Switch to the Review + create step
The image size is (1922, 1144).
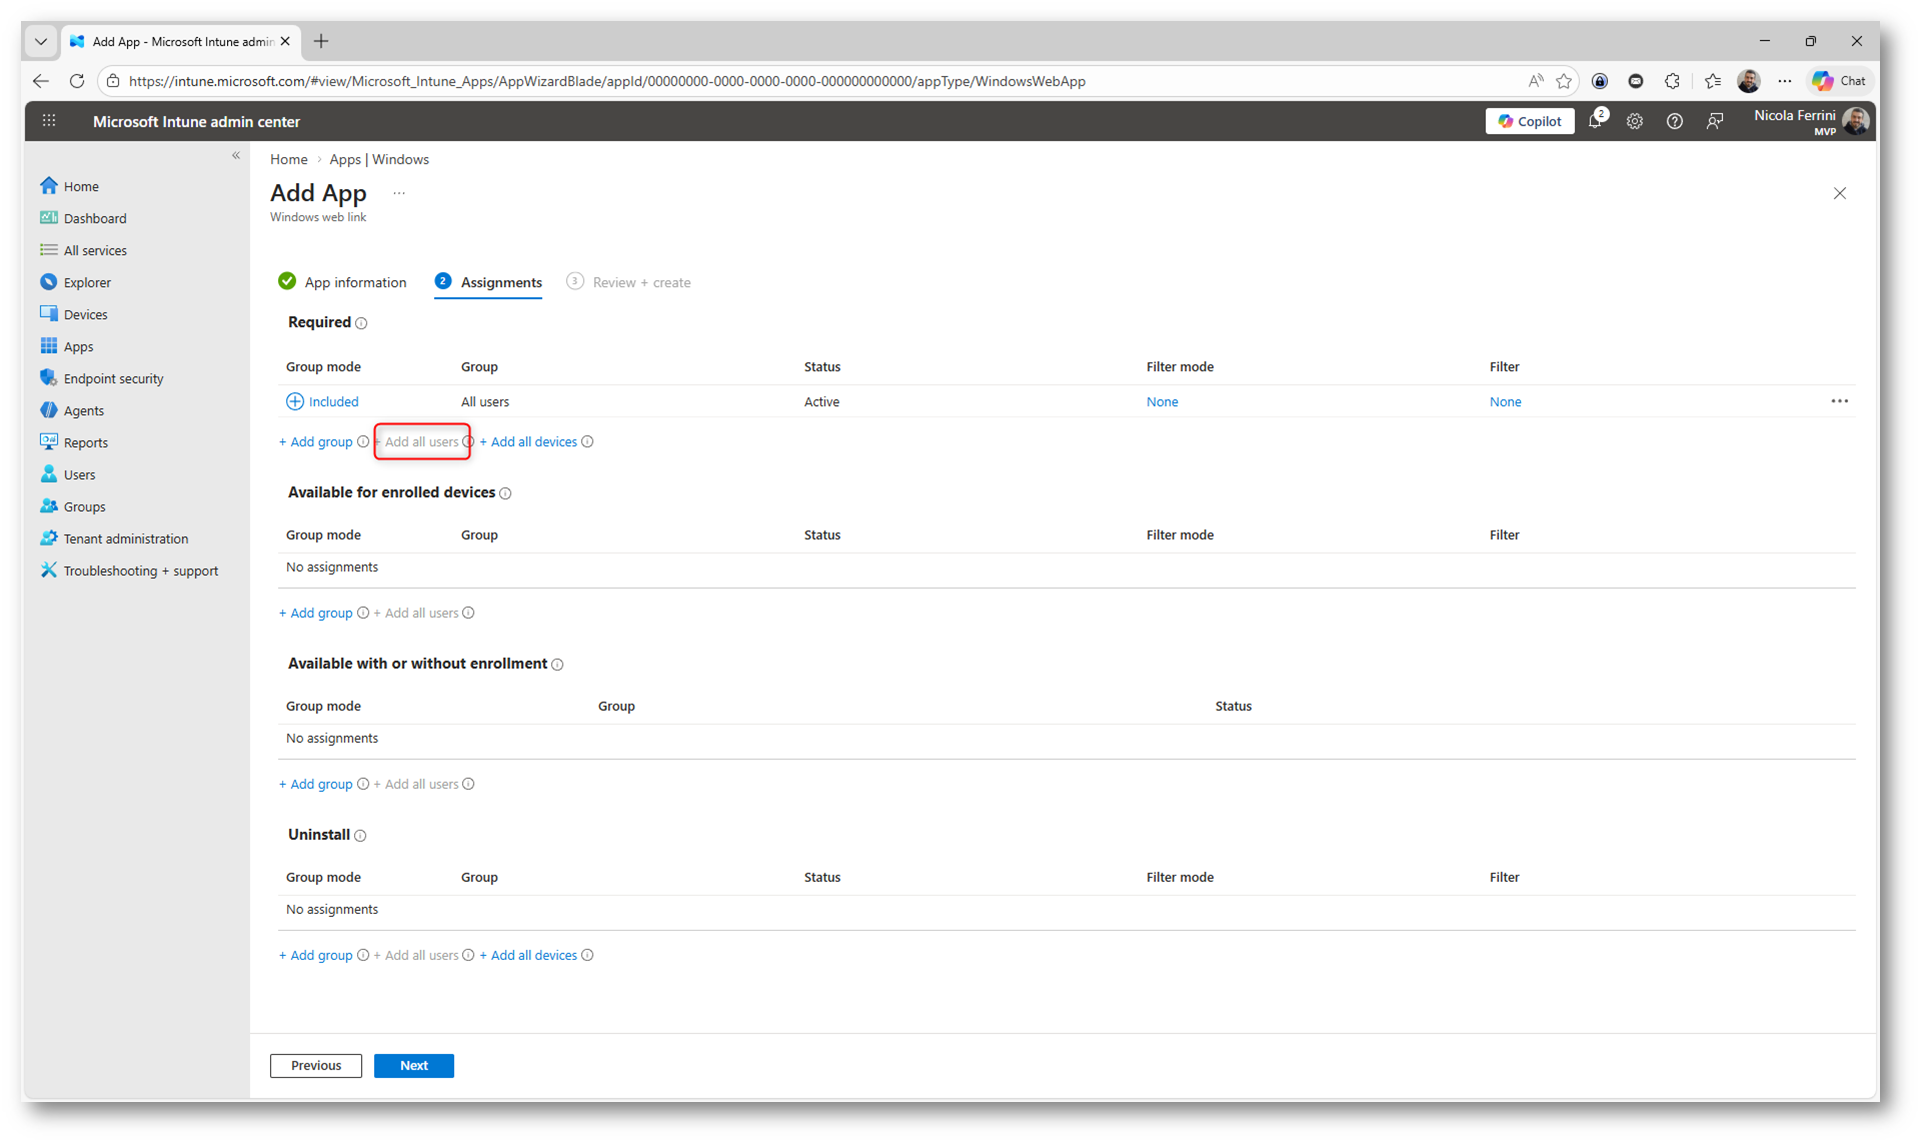tap(629, 282)
